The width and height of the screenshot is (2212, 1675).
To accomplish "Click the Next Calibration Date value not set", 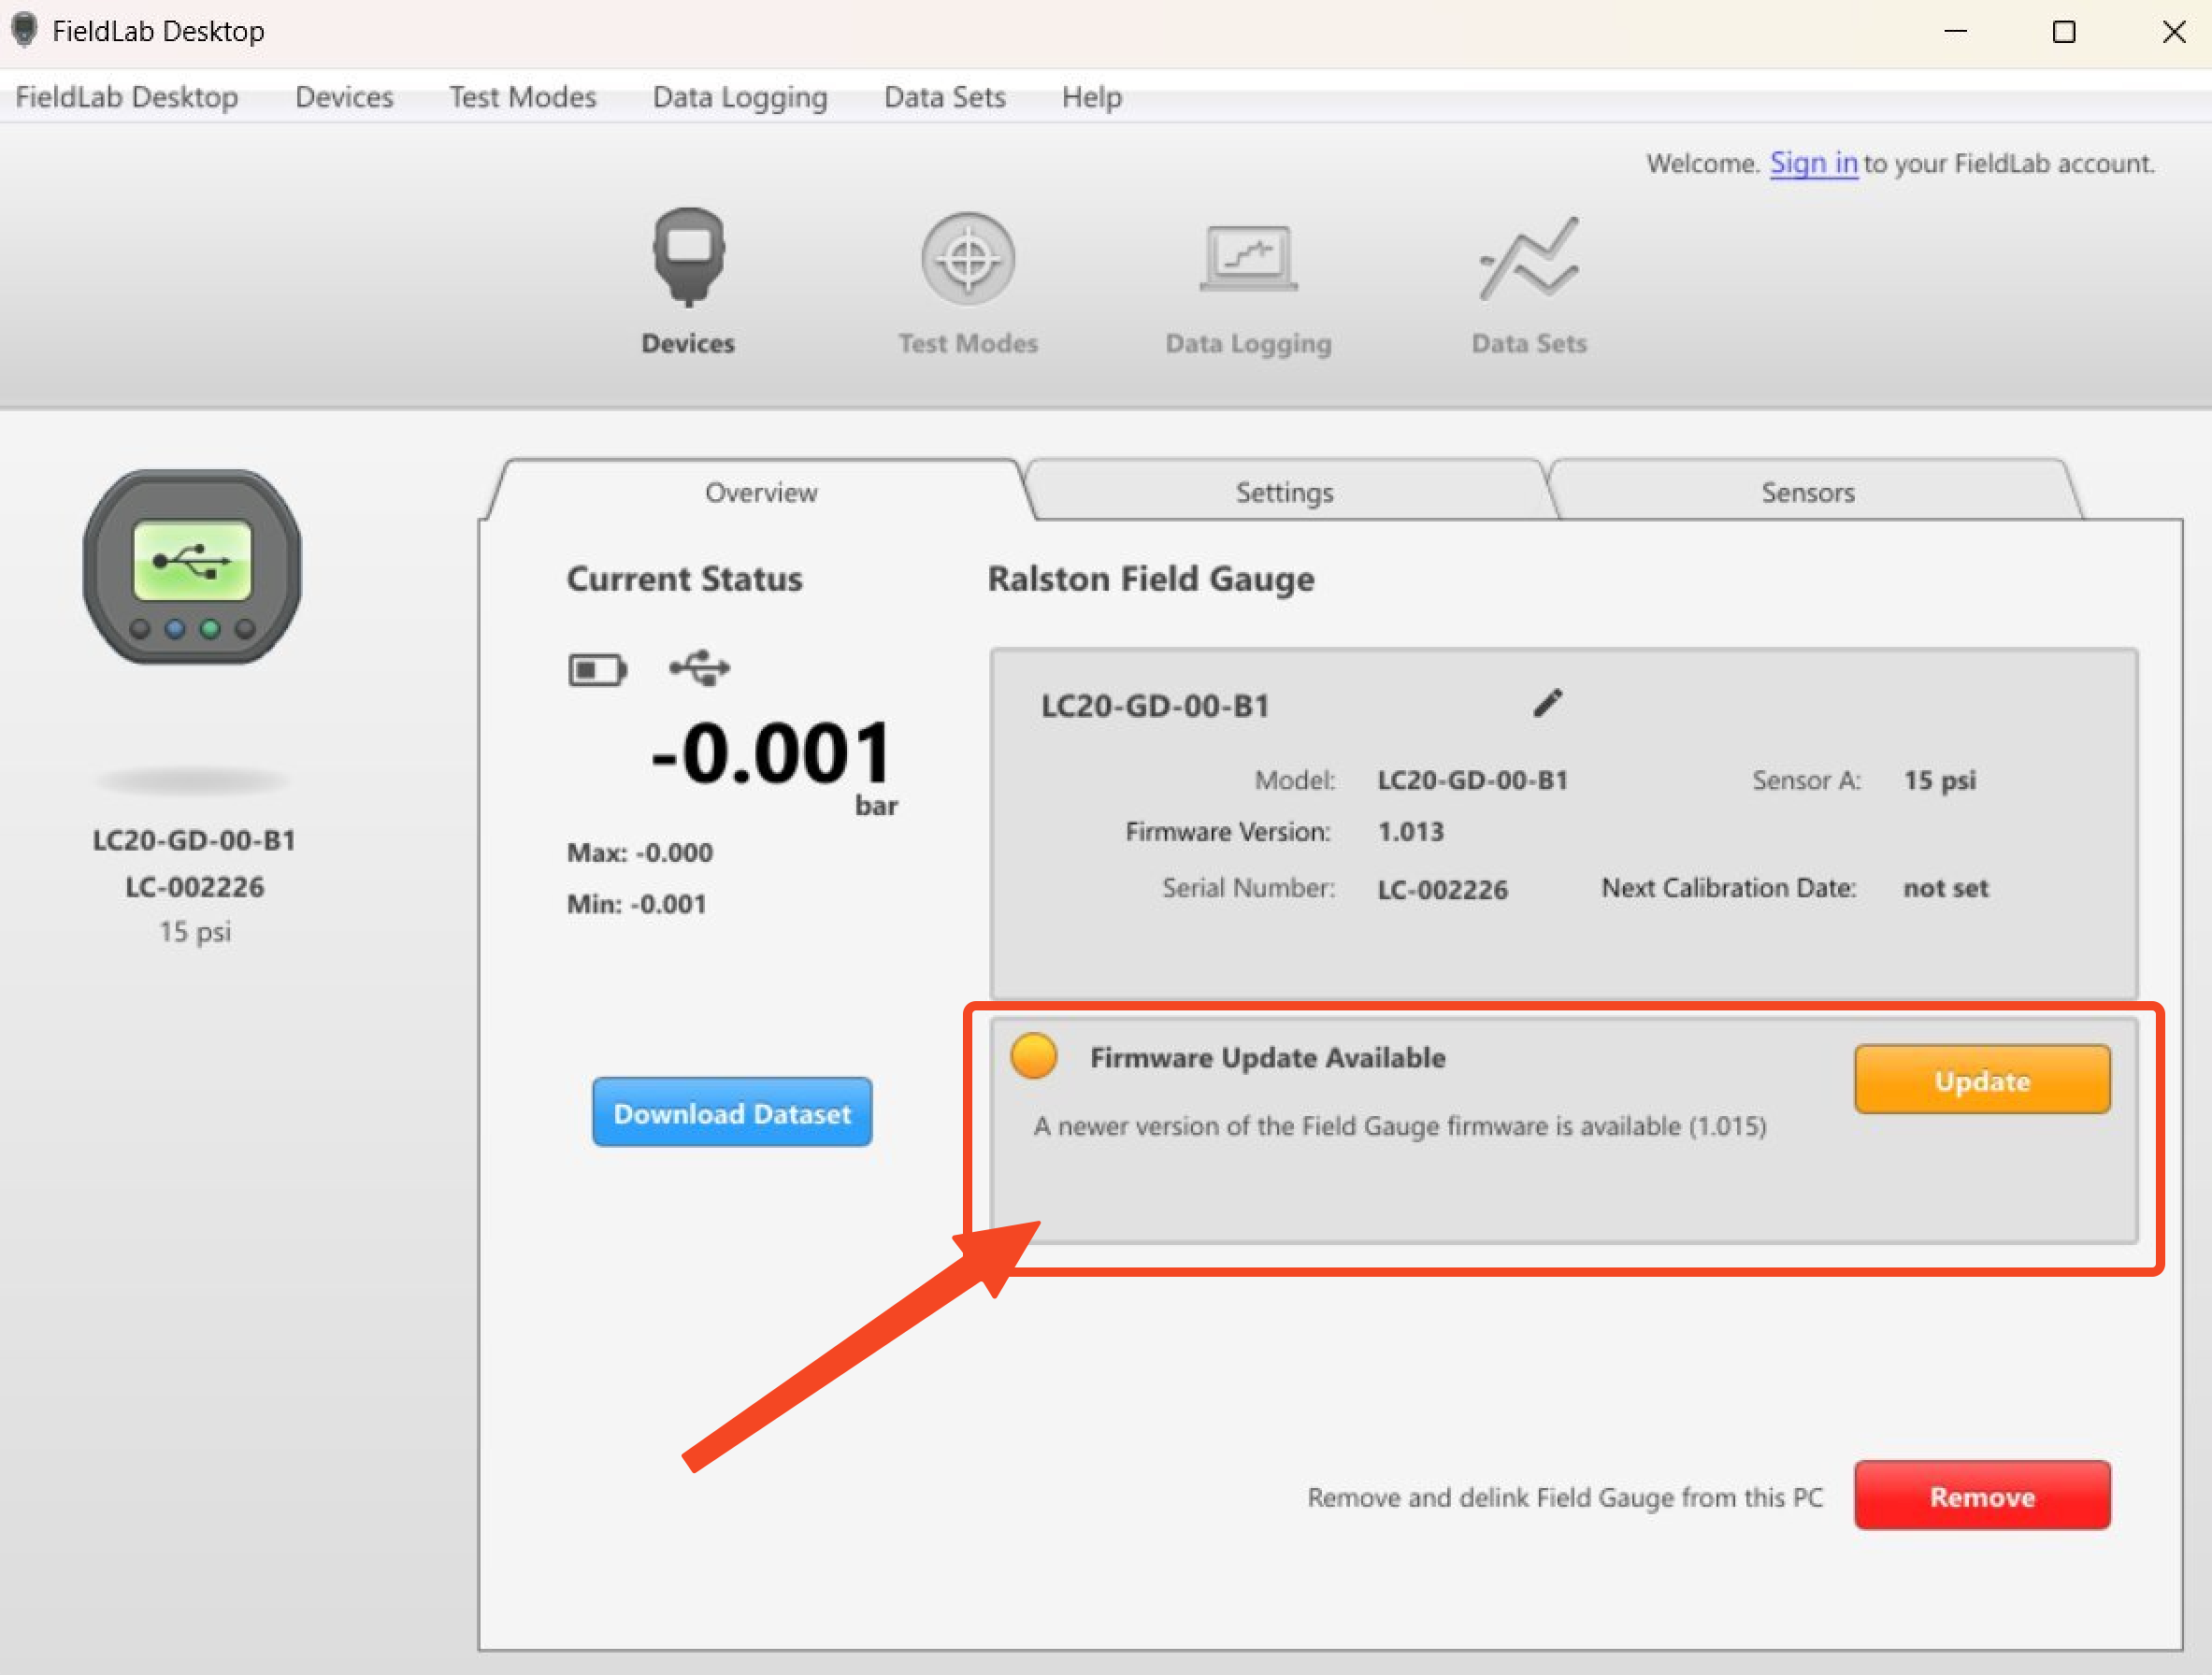I will pos(1945,888).
